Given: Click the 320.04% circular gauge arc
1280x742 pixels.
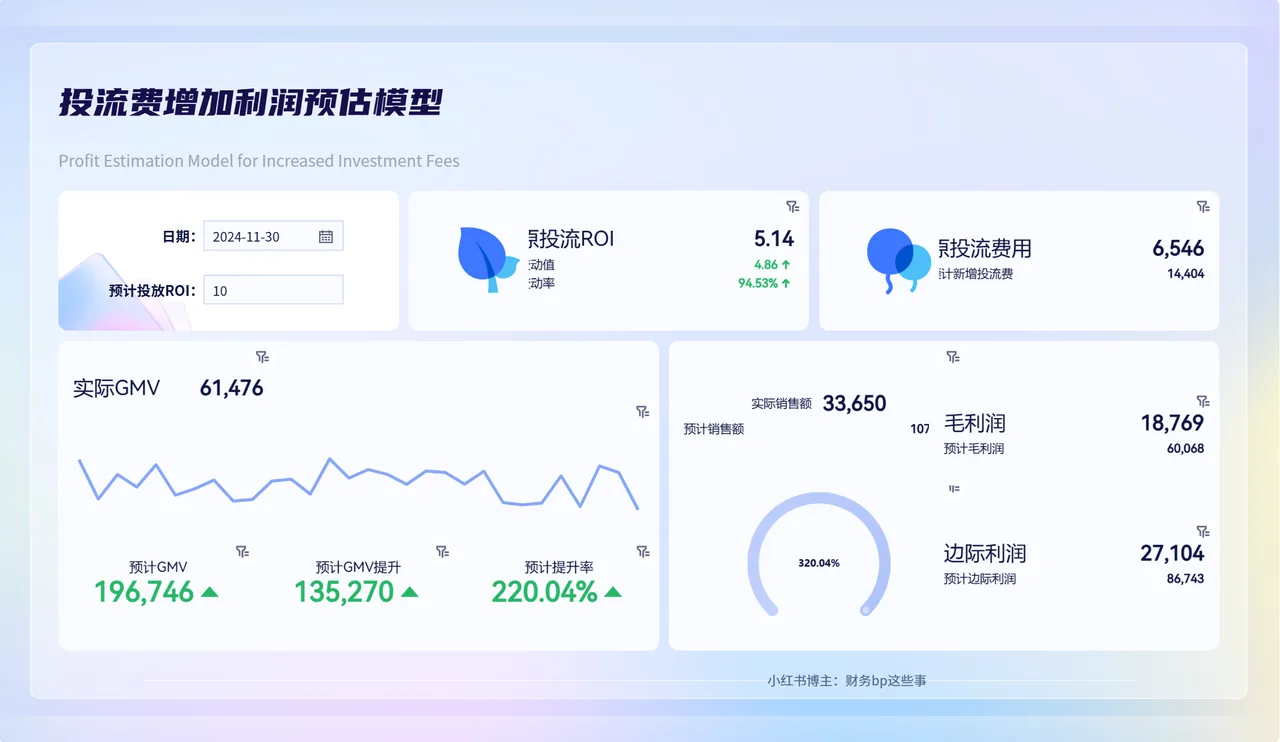Looking at the screenshot, I should (x=819, y=553).
